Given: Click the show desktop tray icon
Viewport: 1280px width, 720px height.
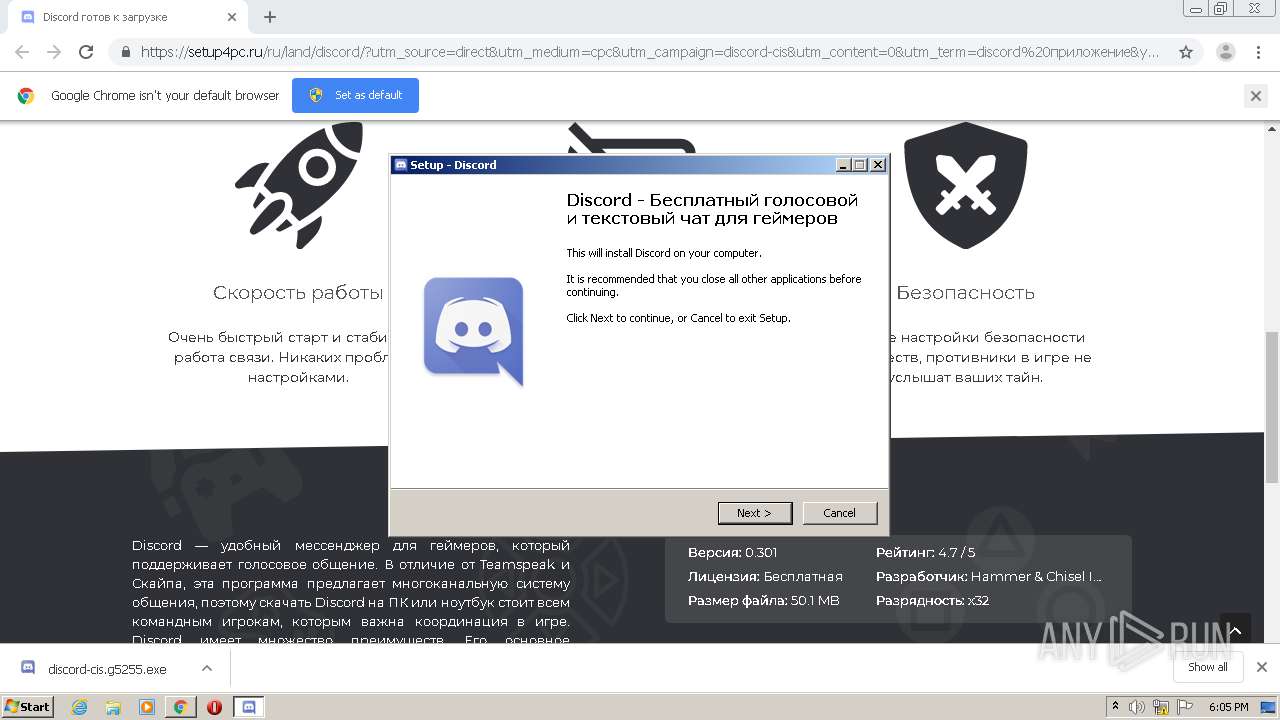Looking at the screenshot, I should click(1270, 707).
